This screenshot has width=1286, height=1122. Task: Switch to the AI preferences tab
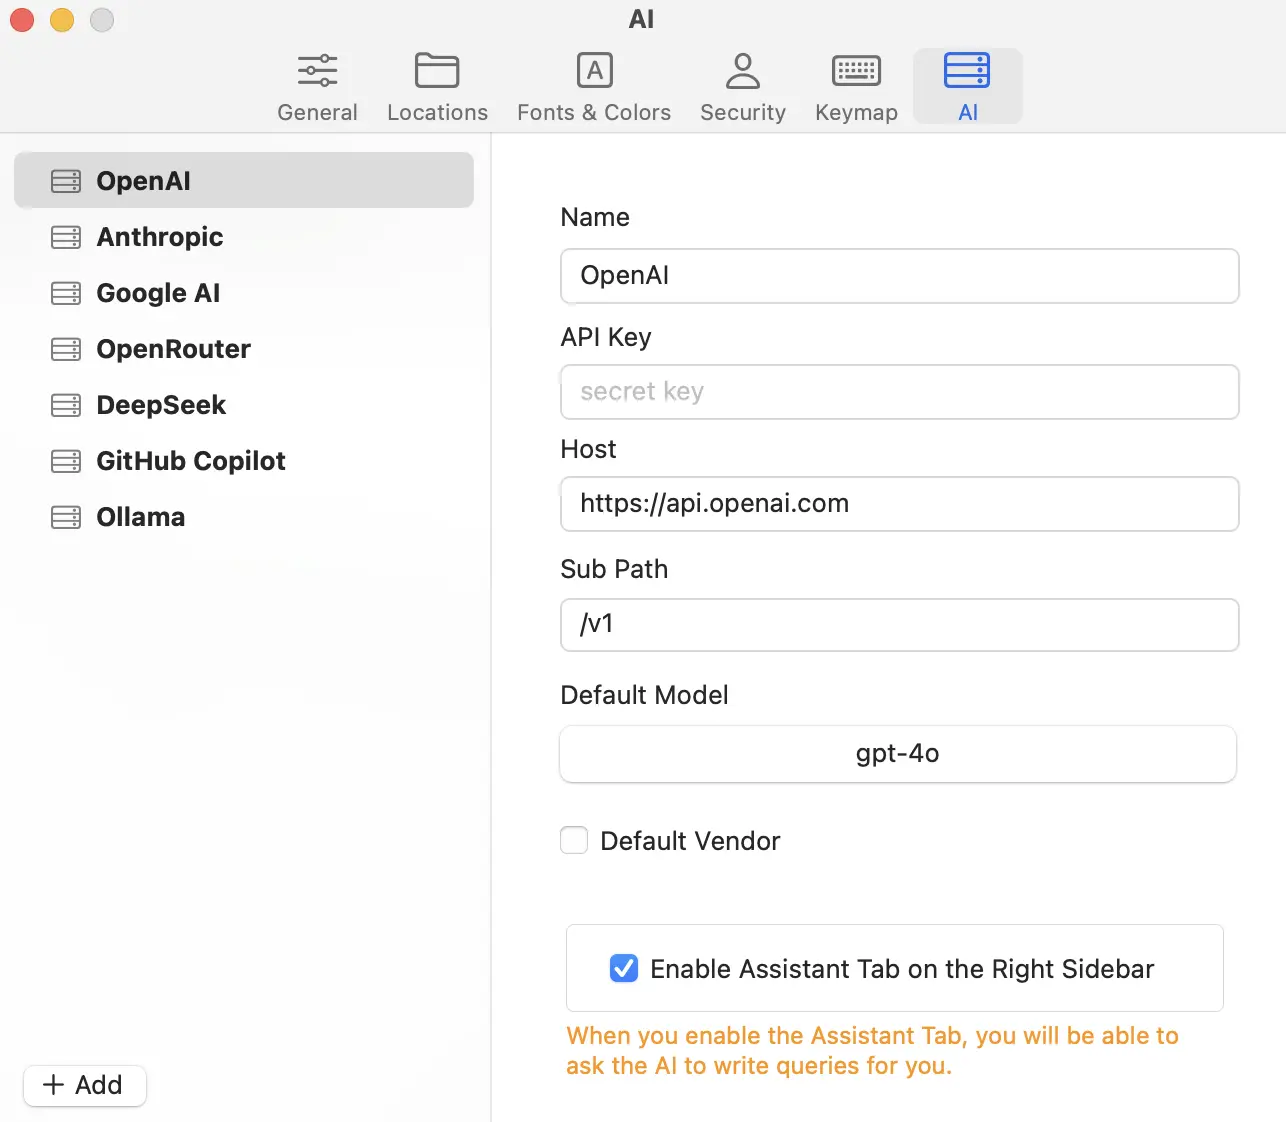[x=967, y=86]
